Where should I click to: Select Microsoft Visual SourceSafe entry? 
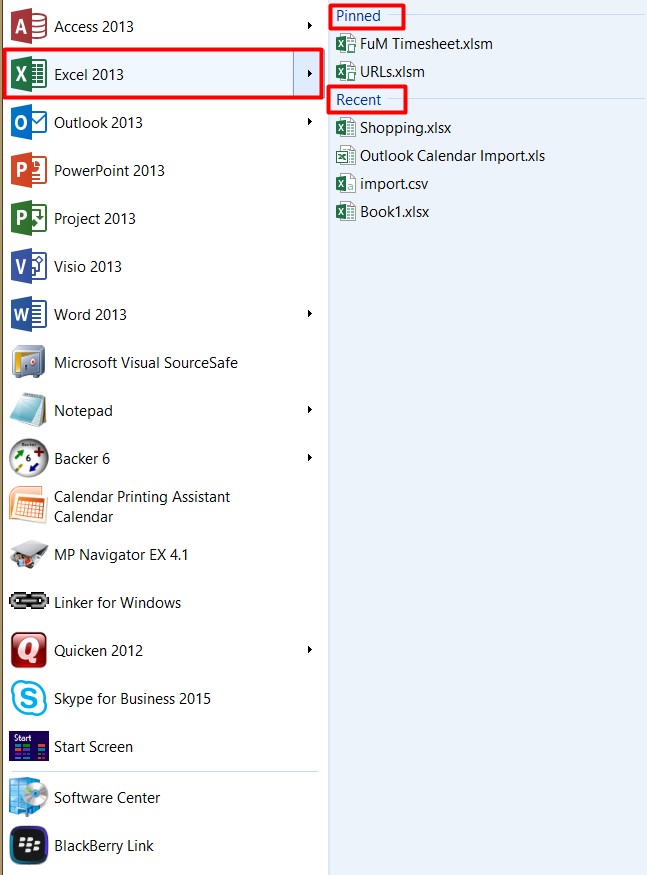coord(162,362)
